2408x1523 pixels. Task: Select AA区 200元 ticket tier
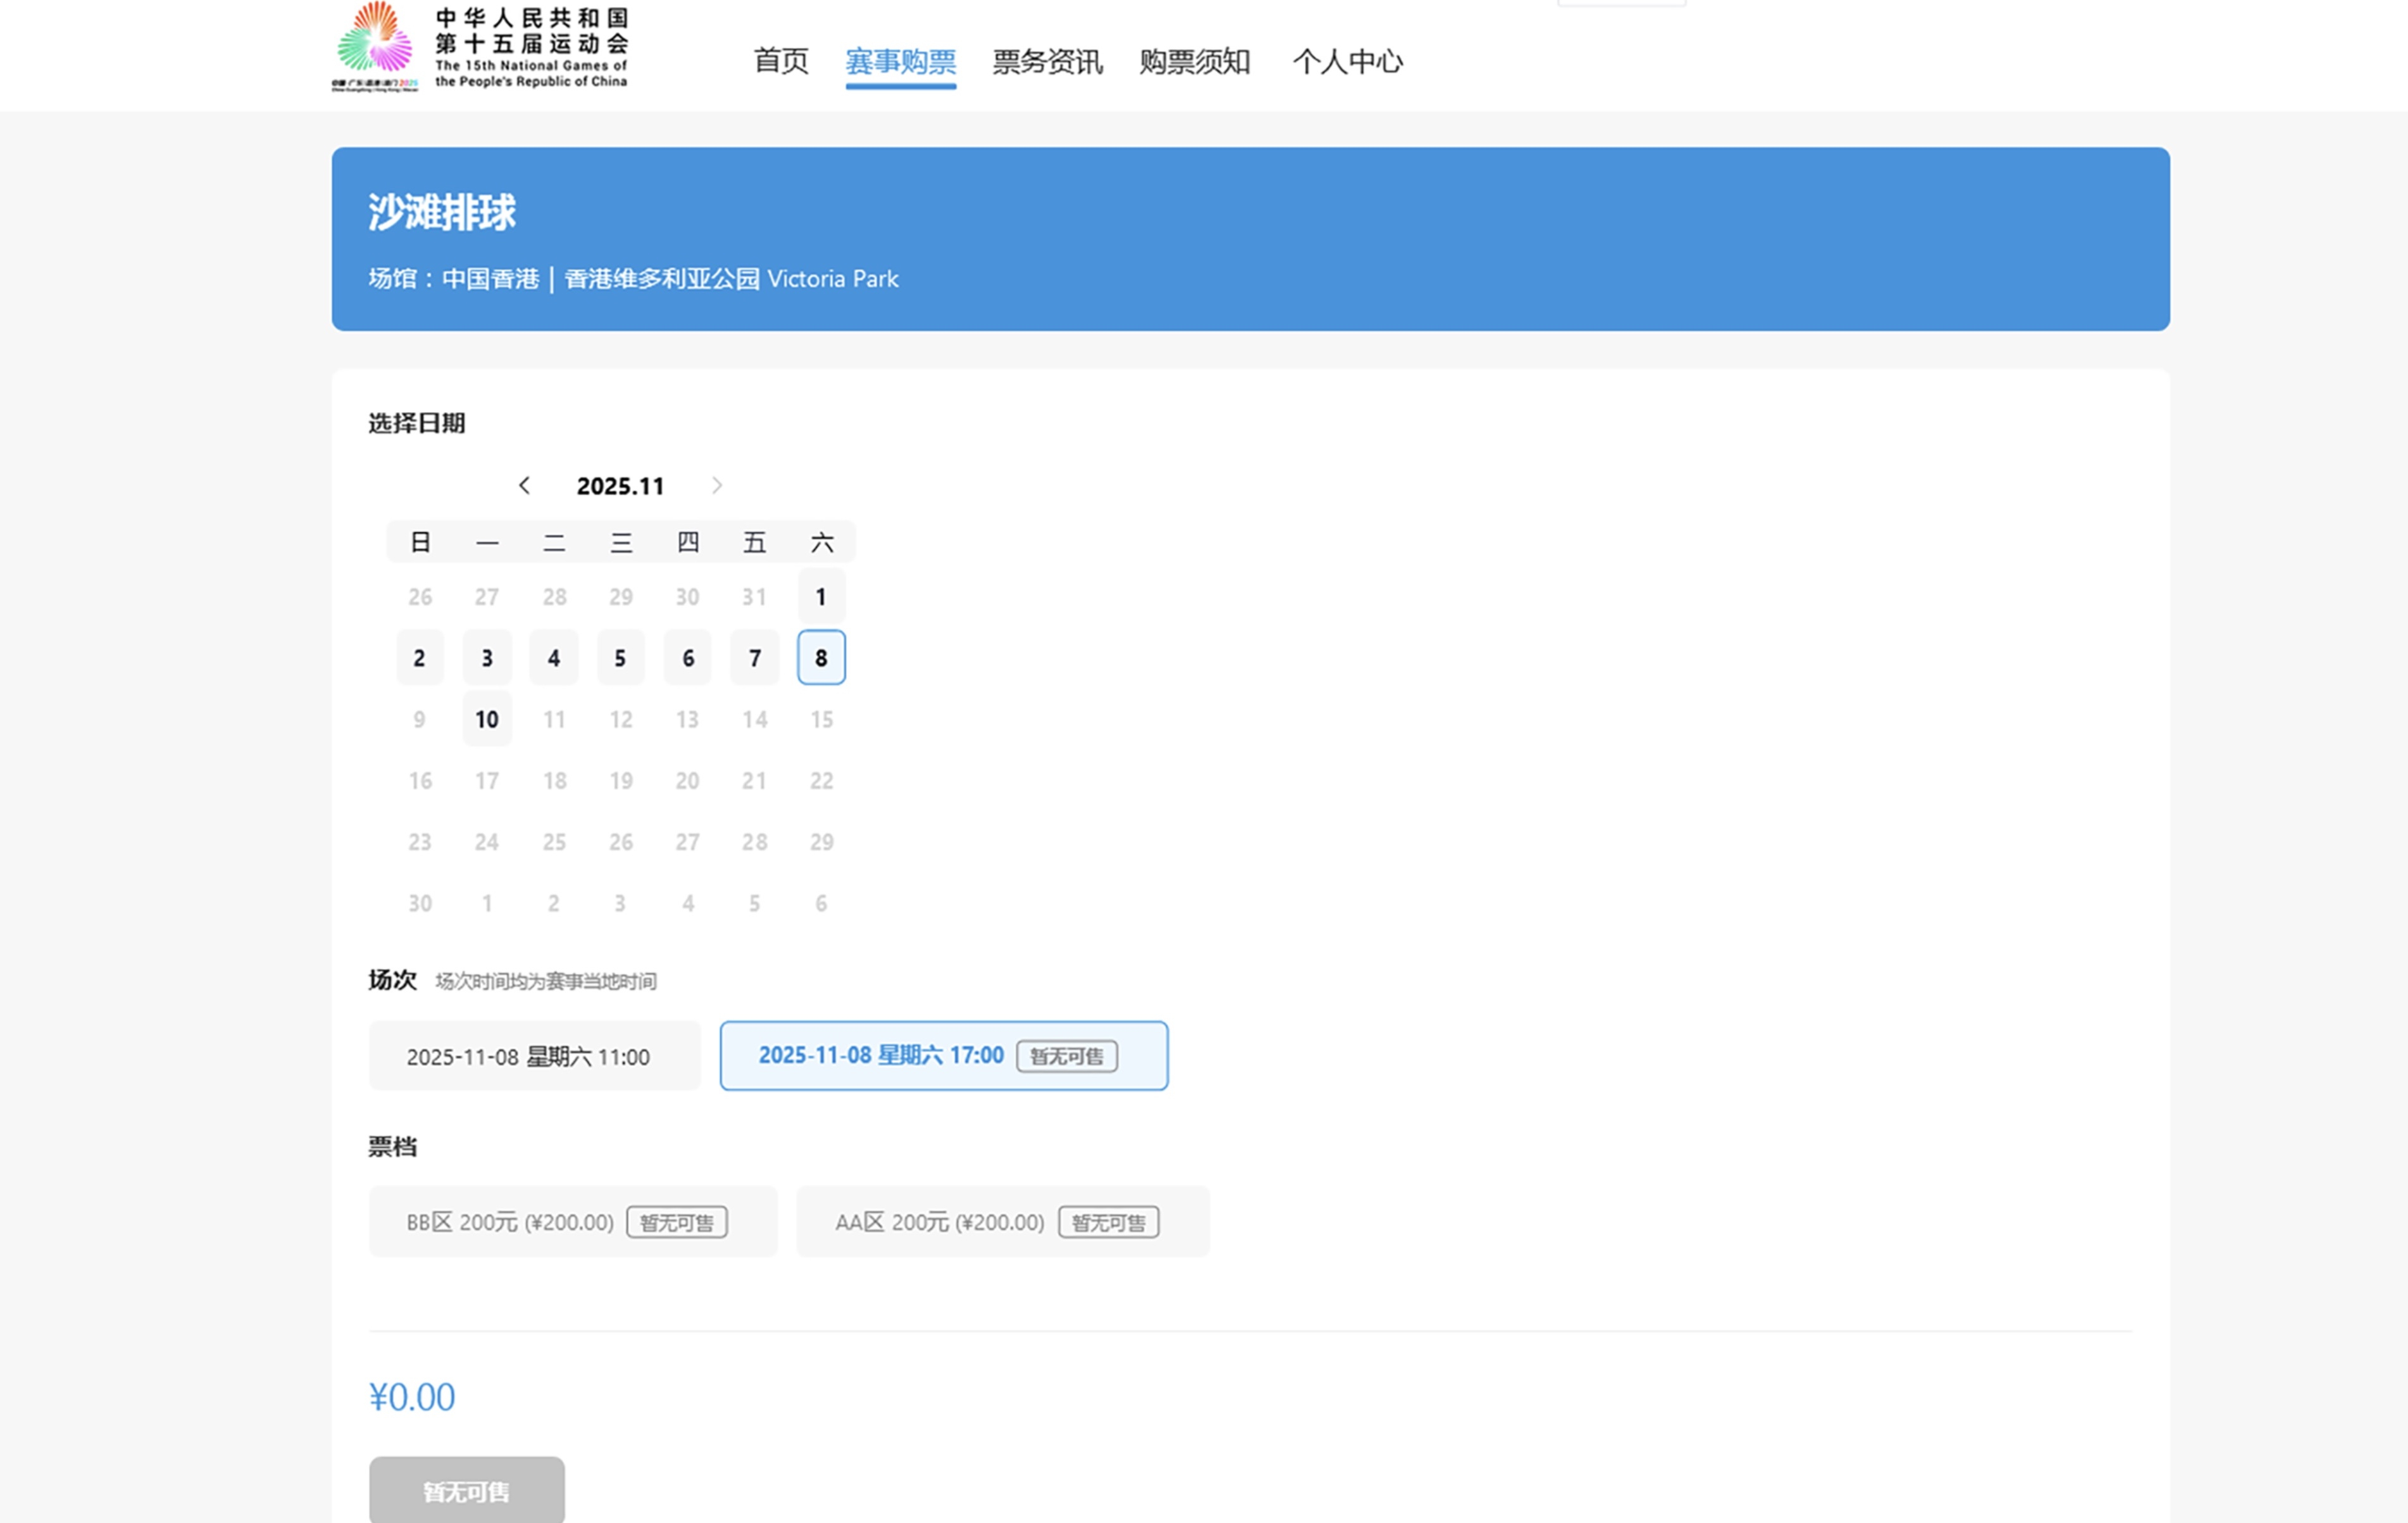click(x=1003, y=1222)
